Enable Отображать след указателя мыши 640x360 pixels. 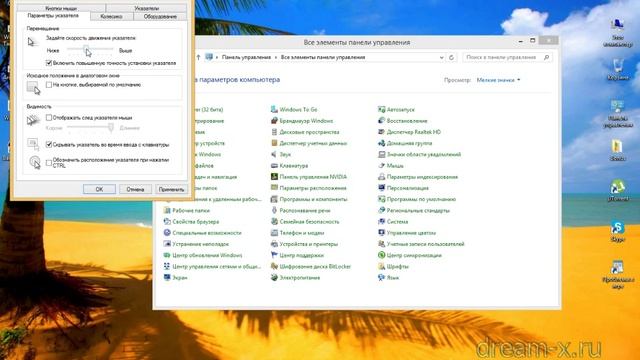coord(49,118)
